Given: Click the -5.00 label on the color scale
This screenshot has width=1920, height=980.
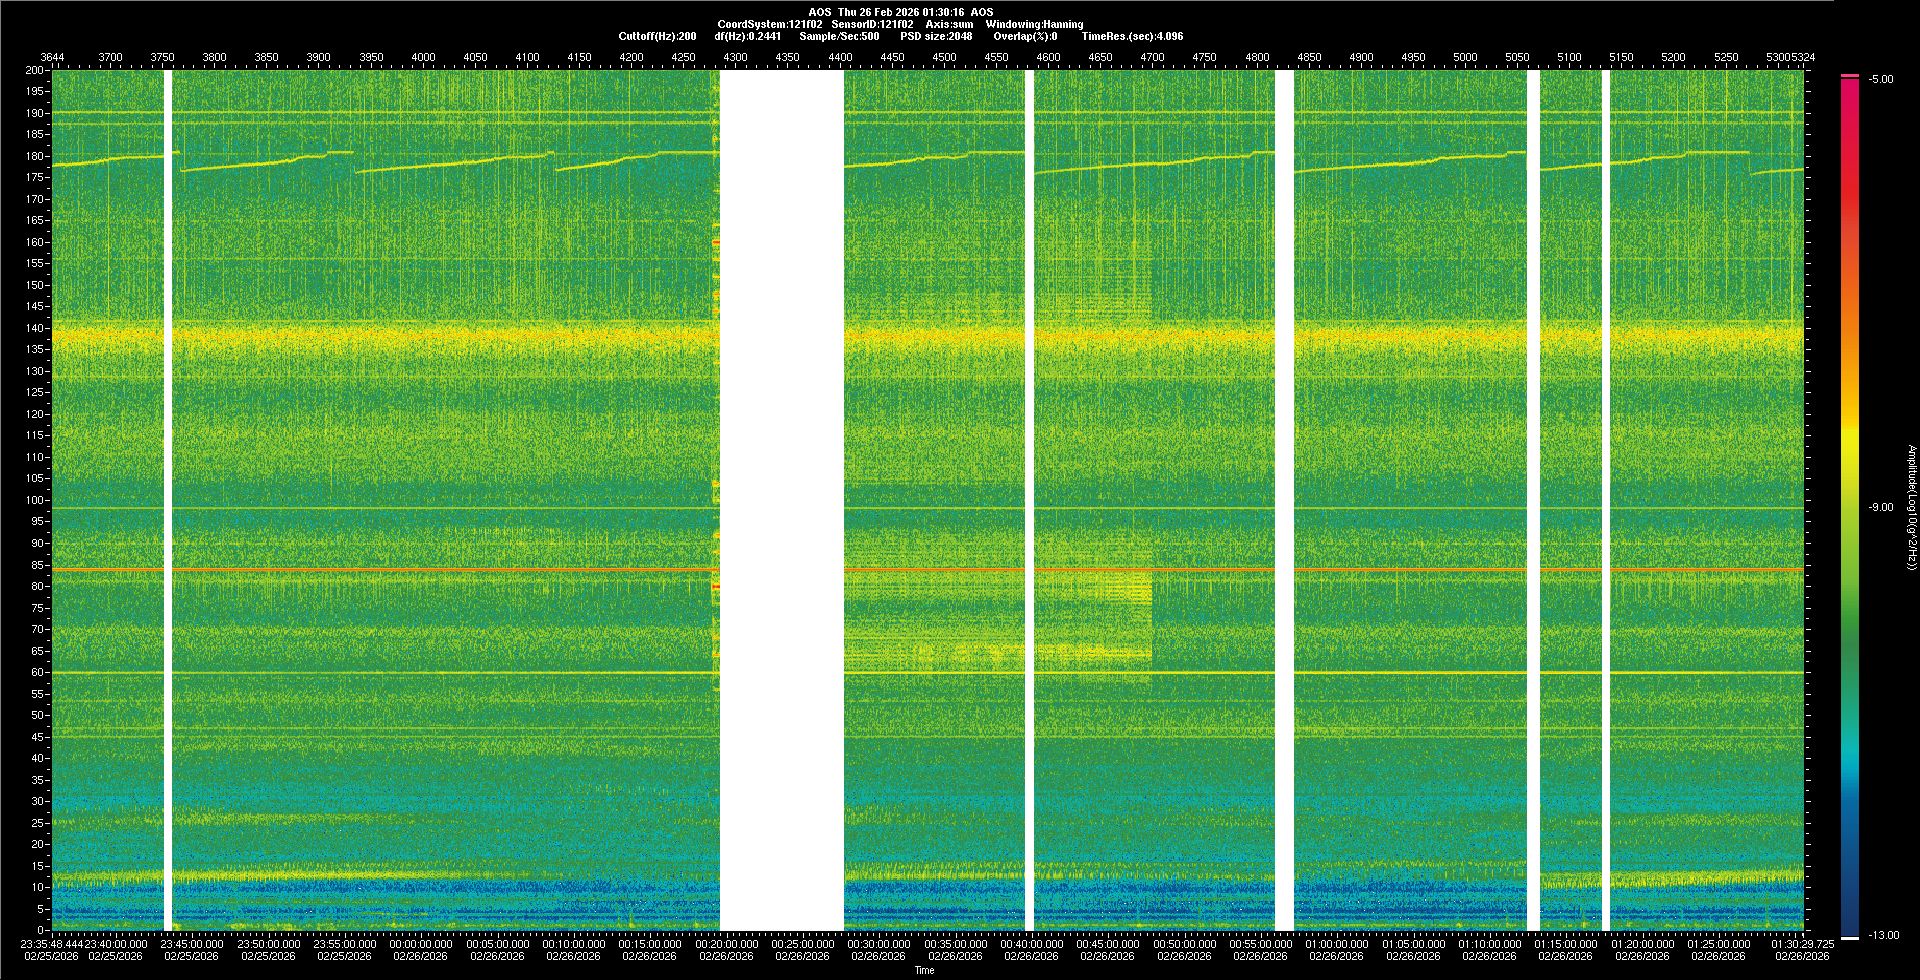Looking at the screenshot, I should click(1880, 80).
